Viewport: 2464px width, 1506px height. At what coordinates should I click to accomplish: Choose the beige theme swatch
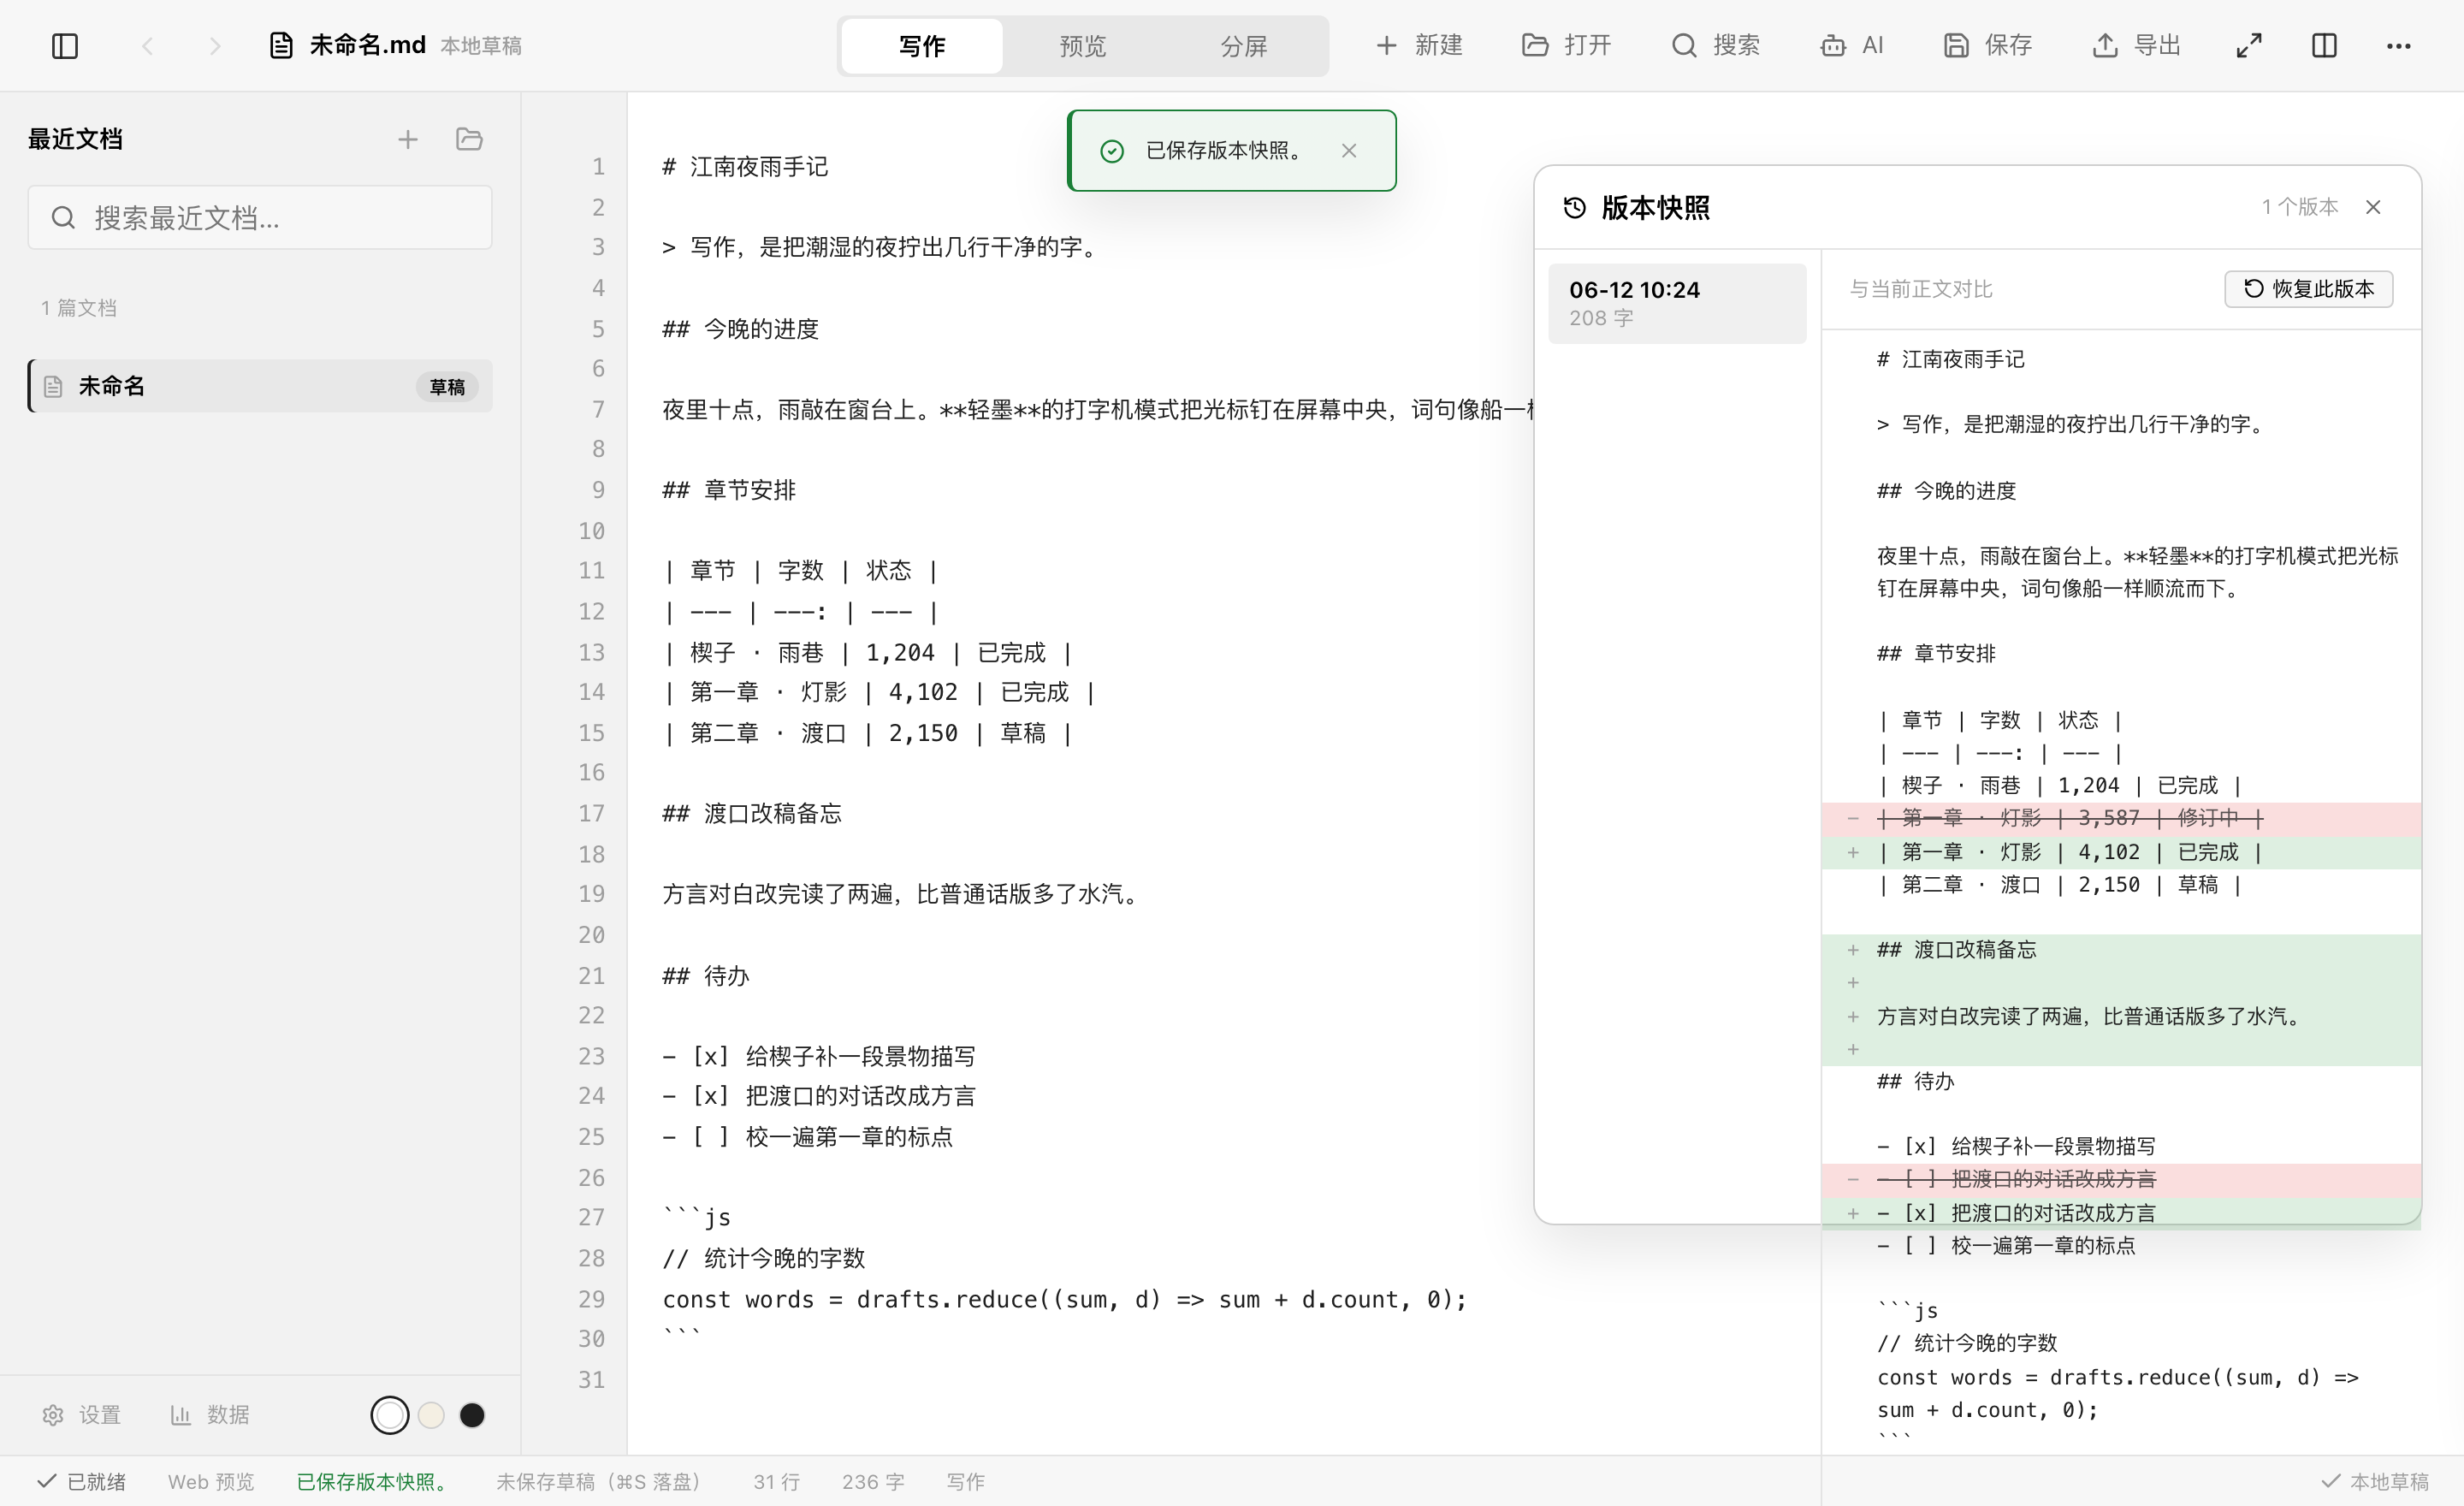[x=431, y=1415]
